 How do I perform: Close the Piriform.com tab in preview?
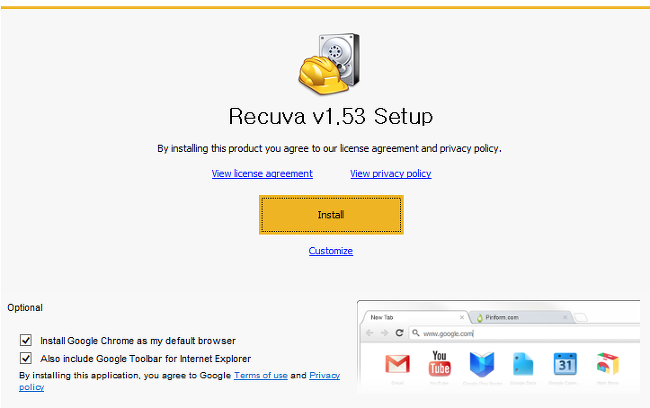[565, 317]
